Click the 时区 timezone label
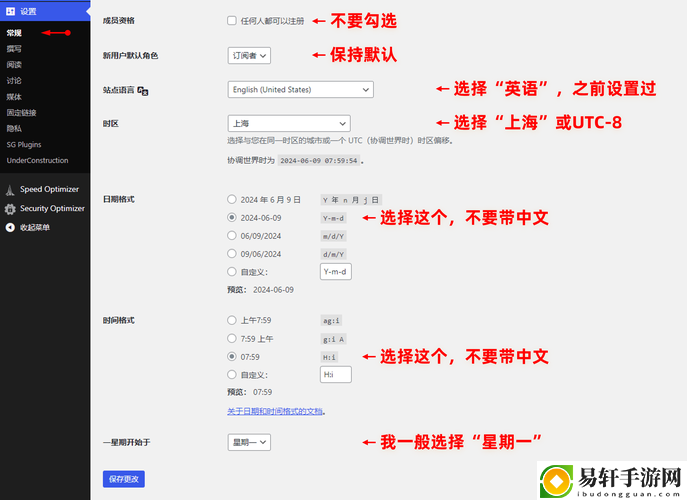Screen dimensions: 687x500 (x=111, y=124)
